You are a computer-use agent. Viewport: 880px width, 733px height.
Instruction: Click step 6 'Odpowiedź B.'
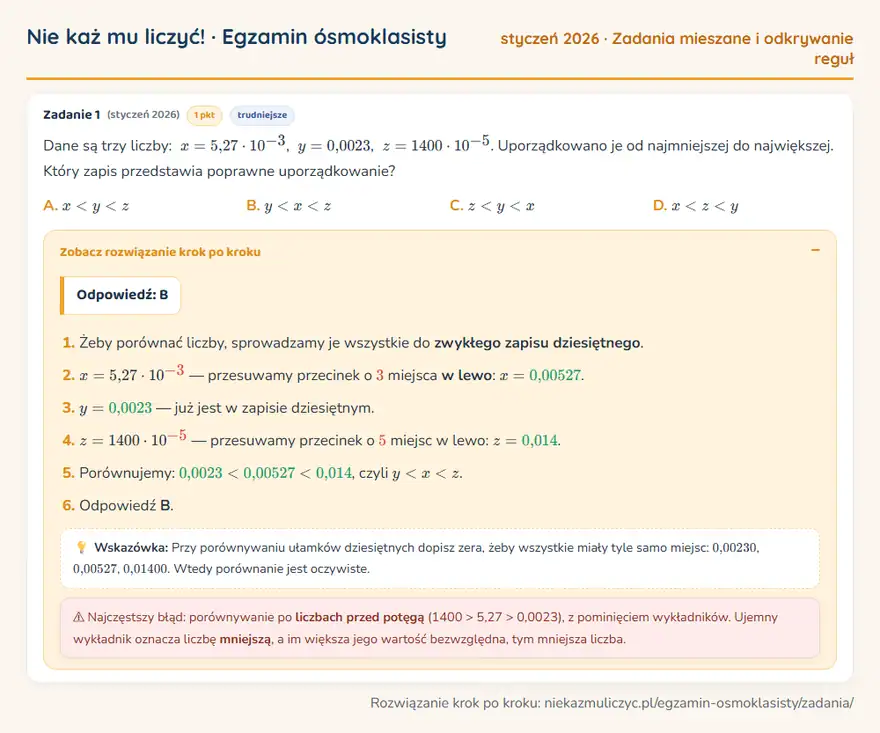coord(118,505)
